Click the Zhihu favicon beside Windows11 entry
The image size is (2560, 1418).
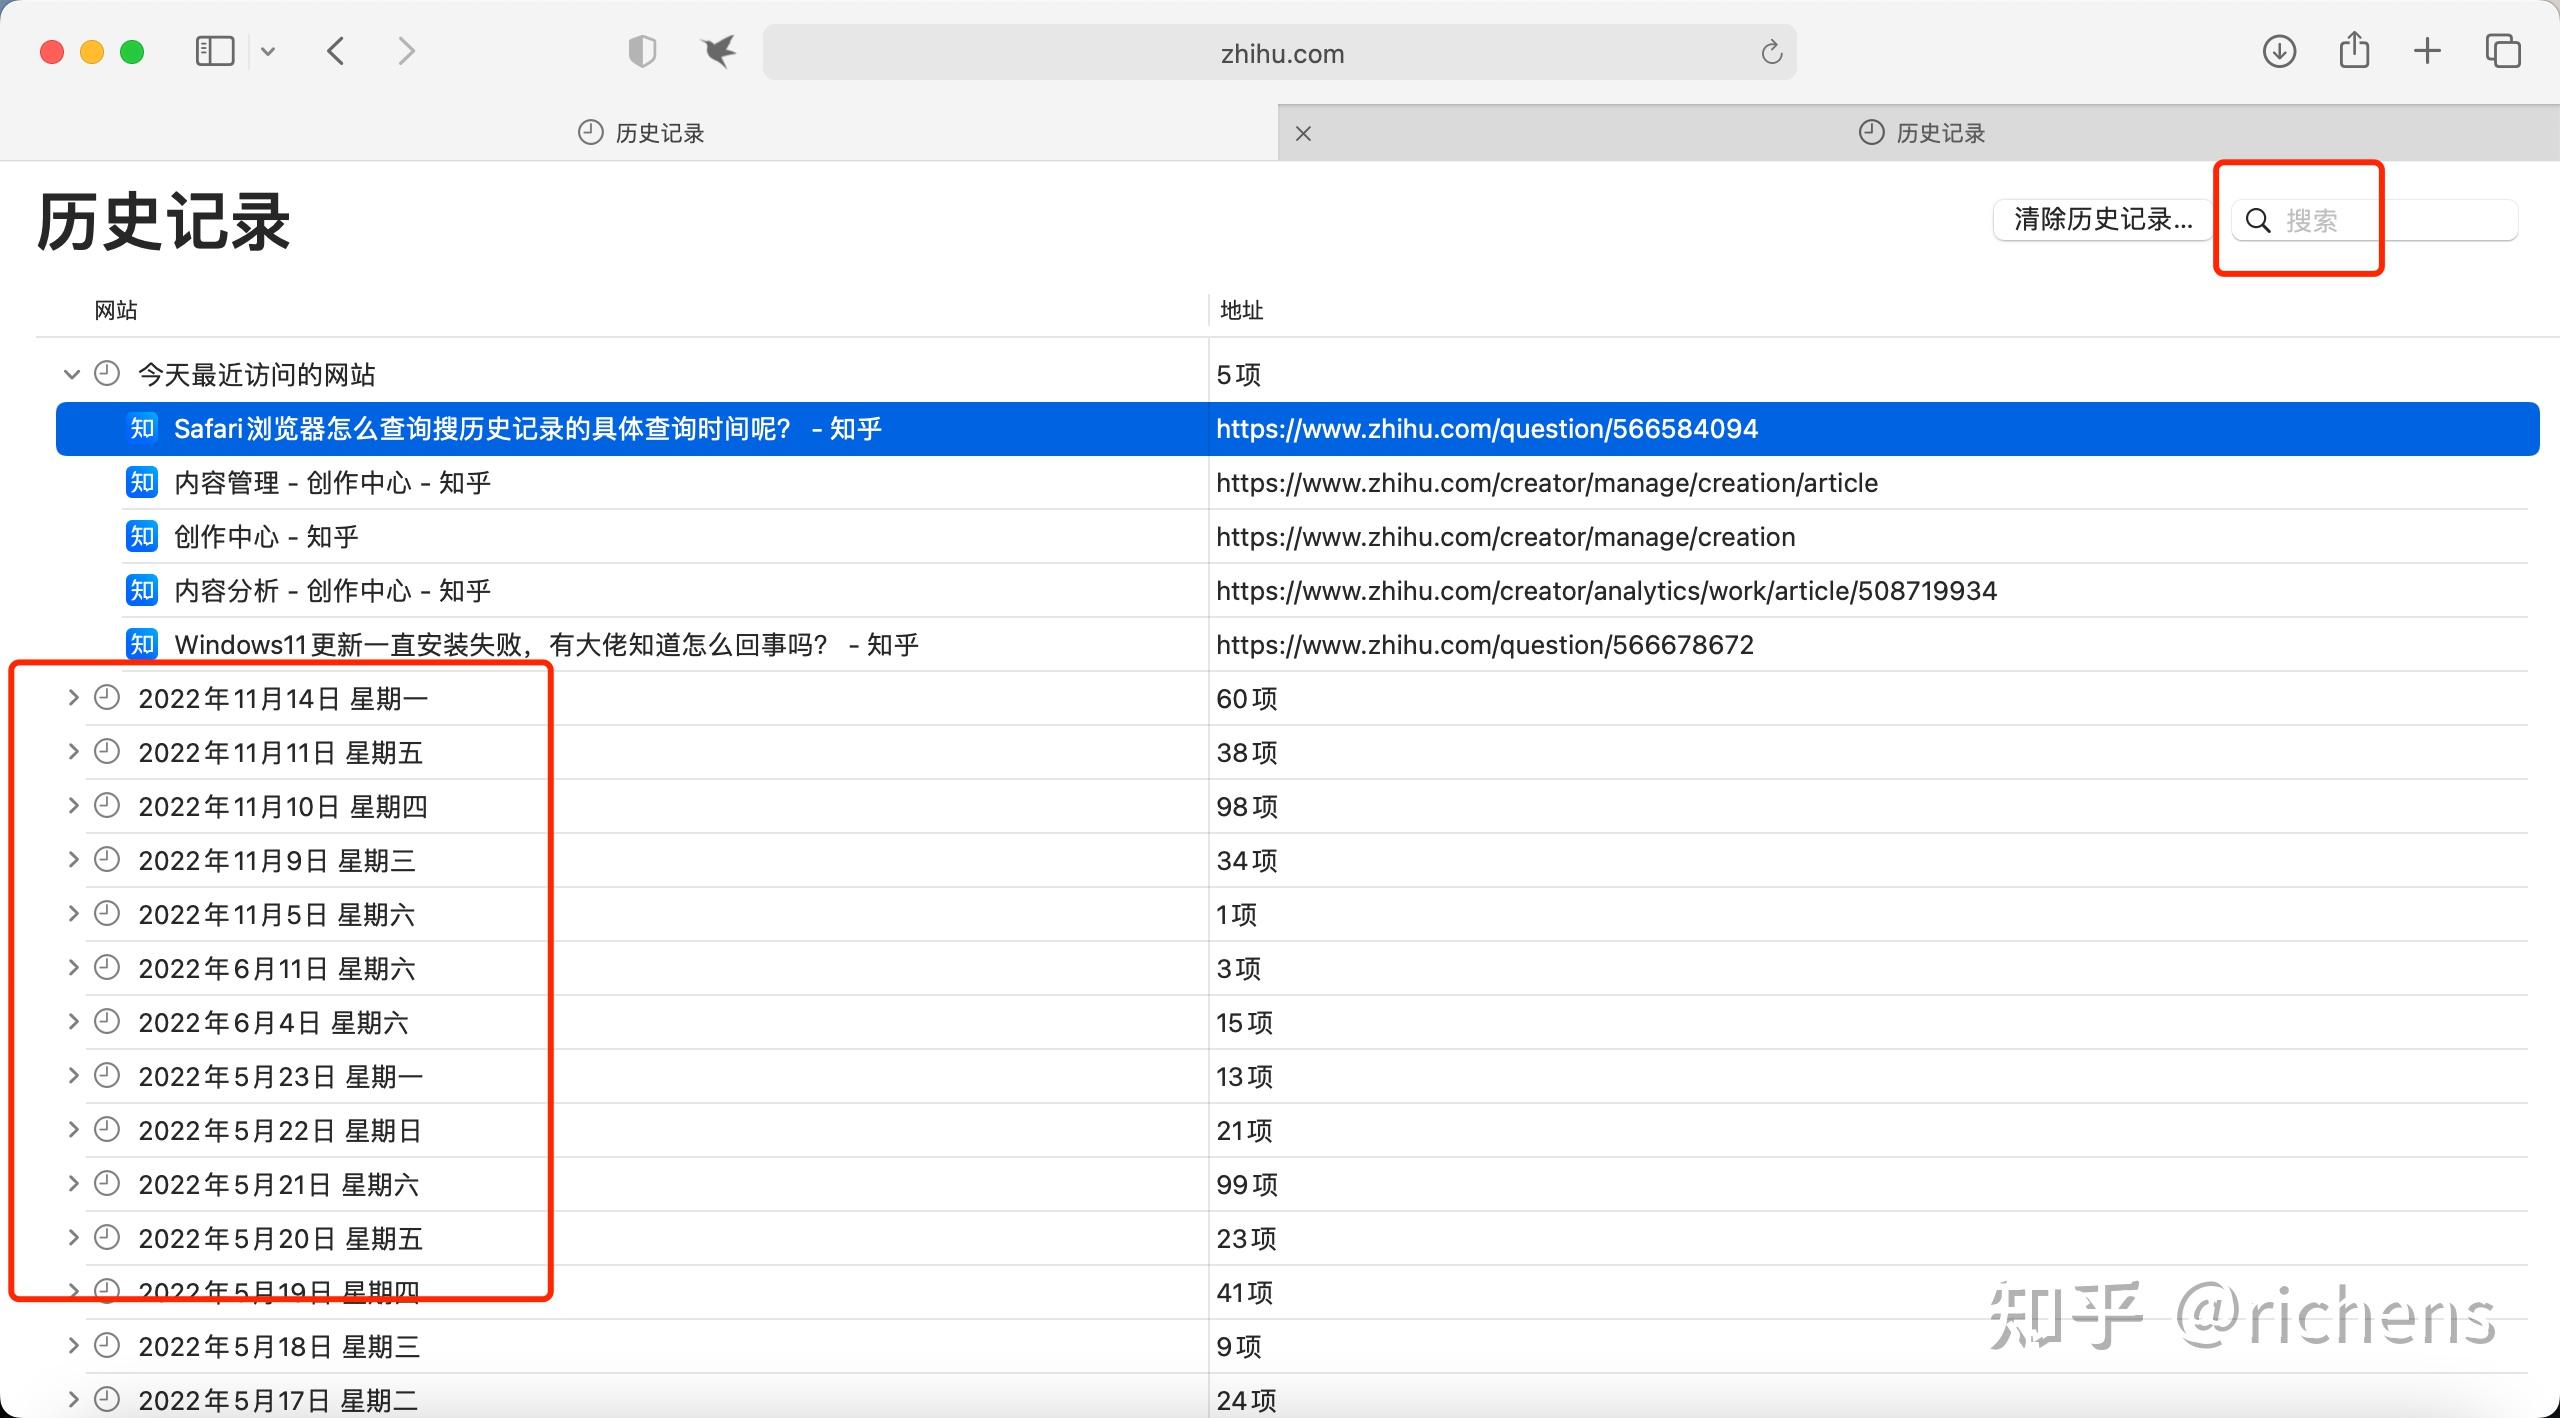pos(142,645)
